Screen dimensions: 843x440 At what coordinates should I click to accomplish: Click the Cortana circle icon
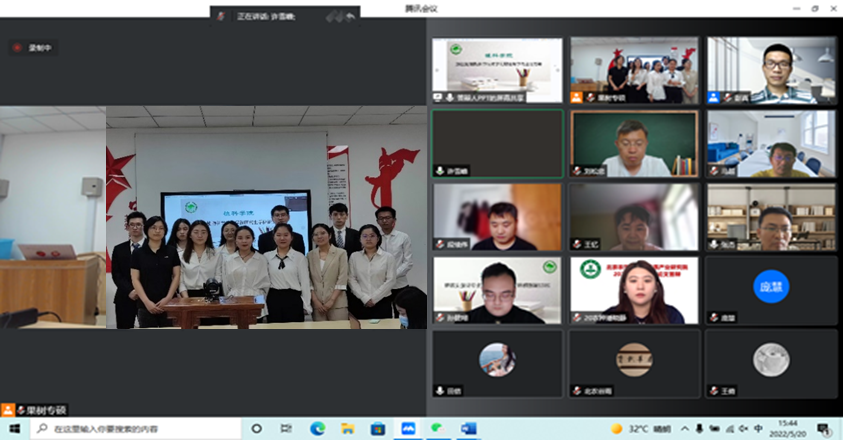click(x=256, y=428)
